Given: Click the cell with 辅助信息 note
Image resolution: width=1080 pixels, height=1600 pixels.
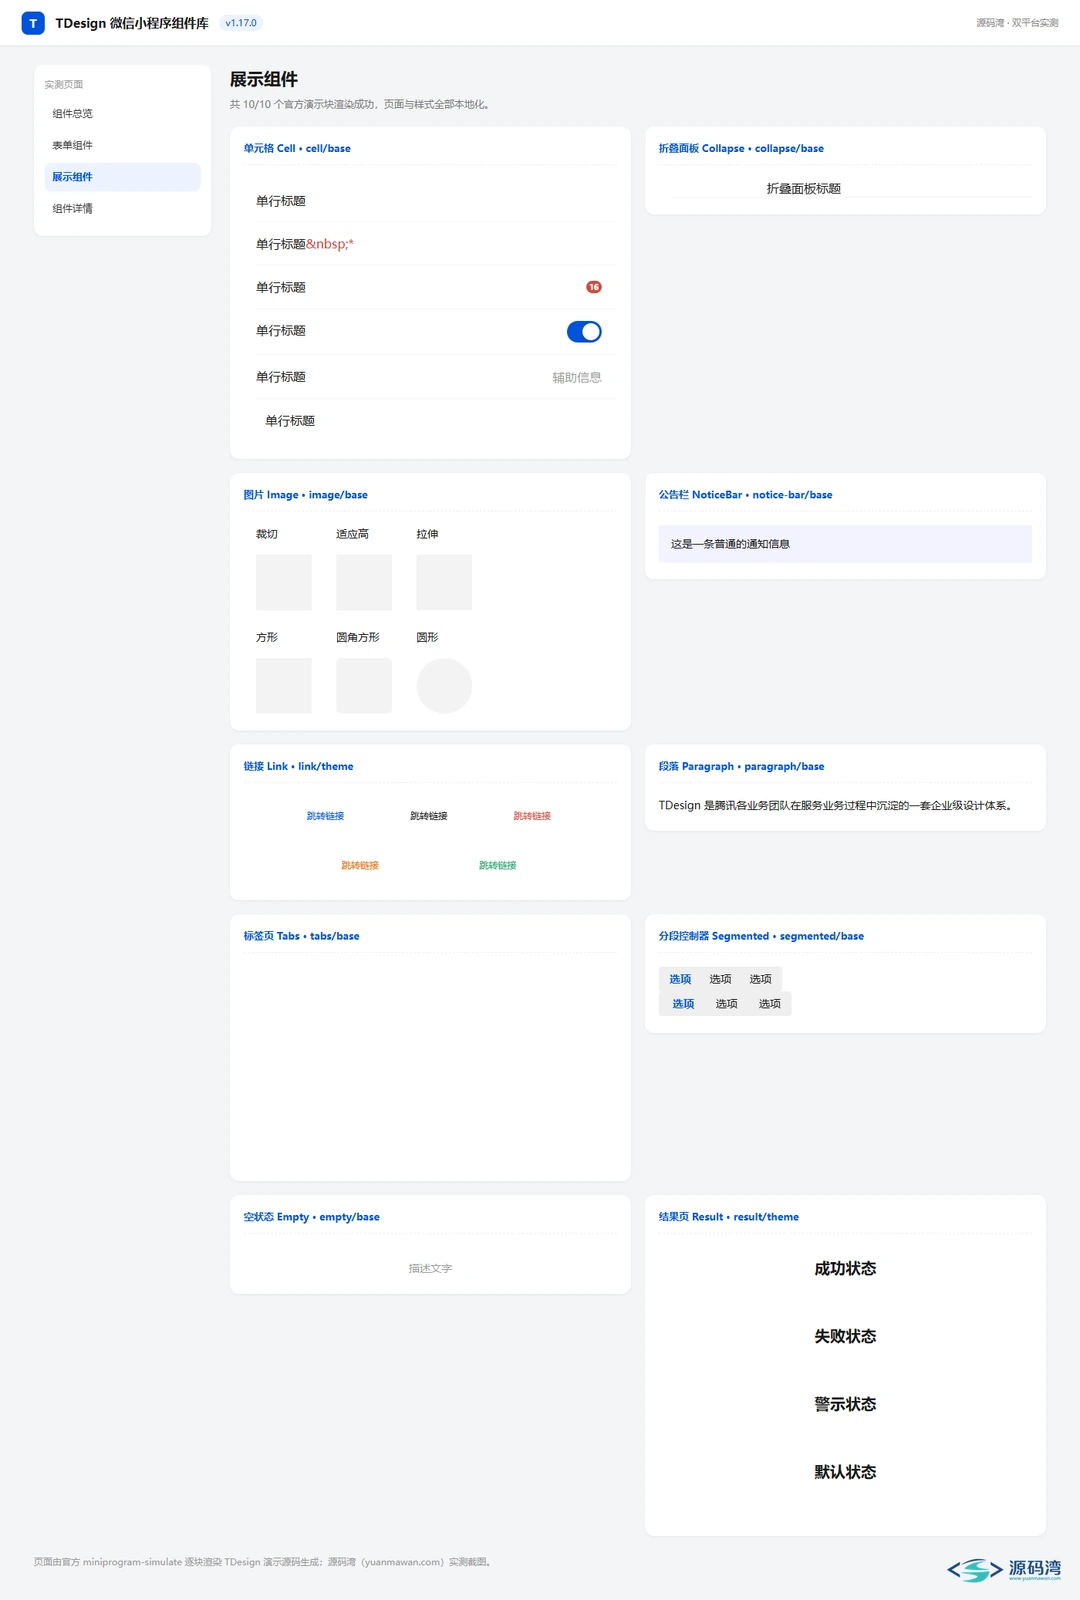Looking at the screenshot, I should pyautogui.click(x=430, y=377).
